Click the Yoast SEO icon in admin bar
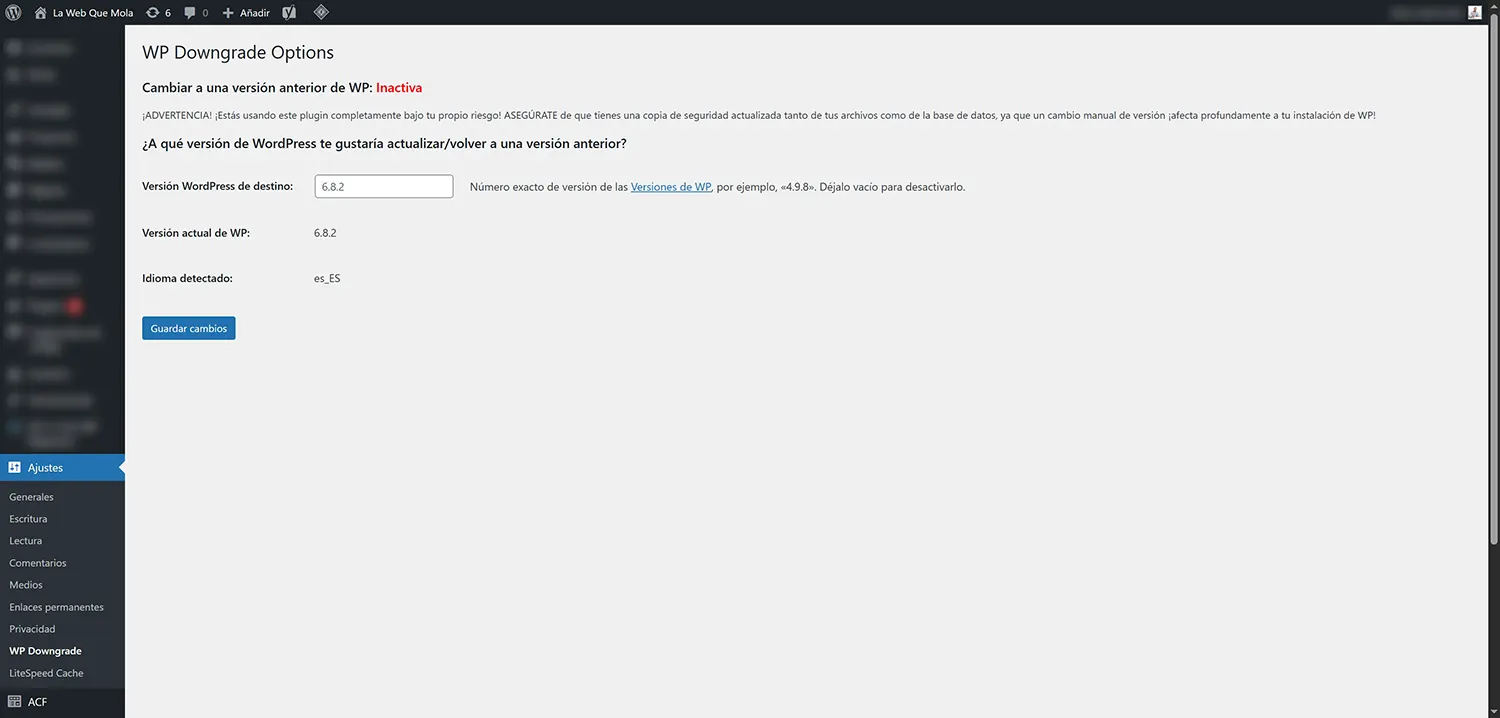This screenshot has height=718, width=1500. 289,12
